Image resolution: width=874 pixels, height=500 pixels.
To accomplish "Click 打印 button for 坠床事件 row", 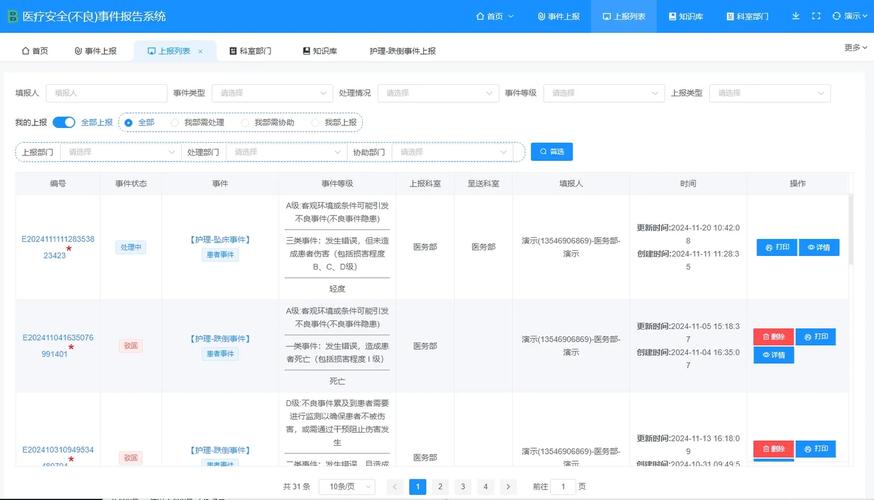I will pyautogui.click(x=777, y=247).
